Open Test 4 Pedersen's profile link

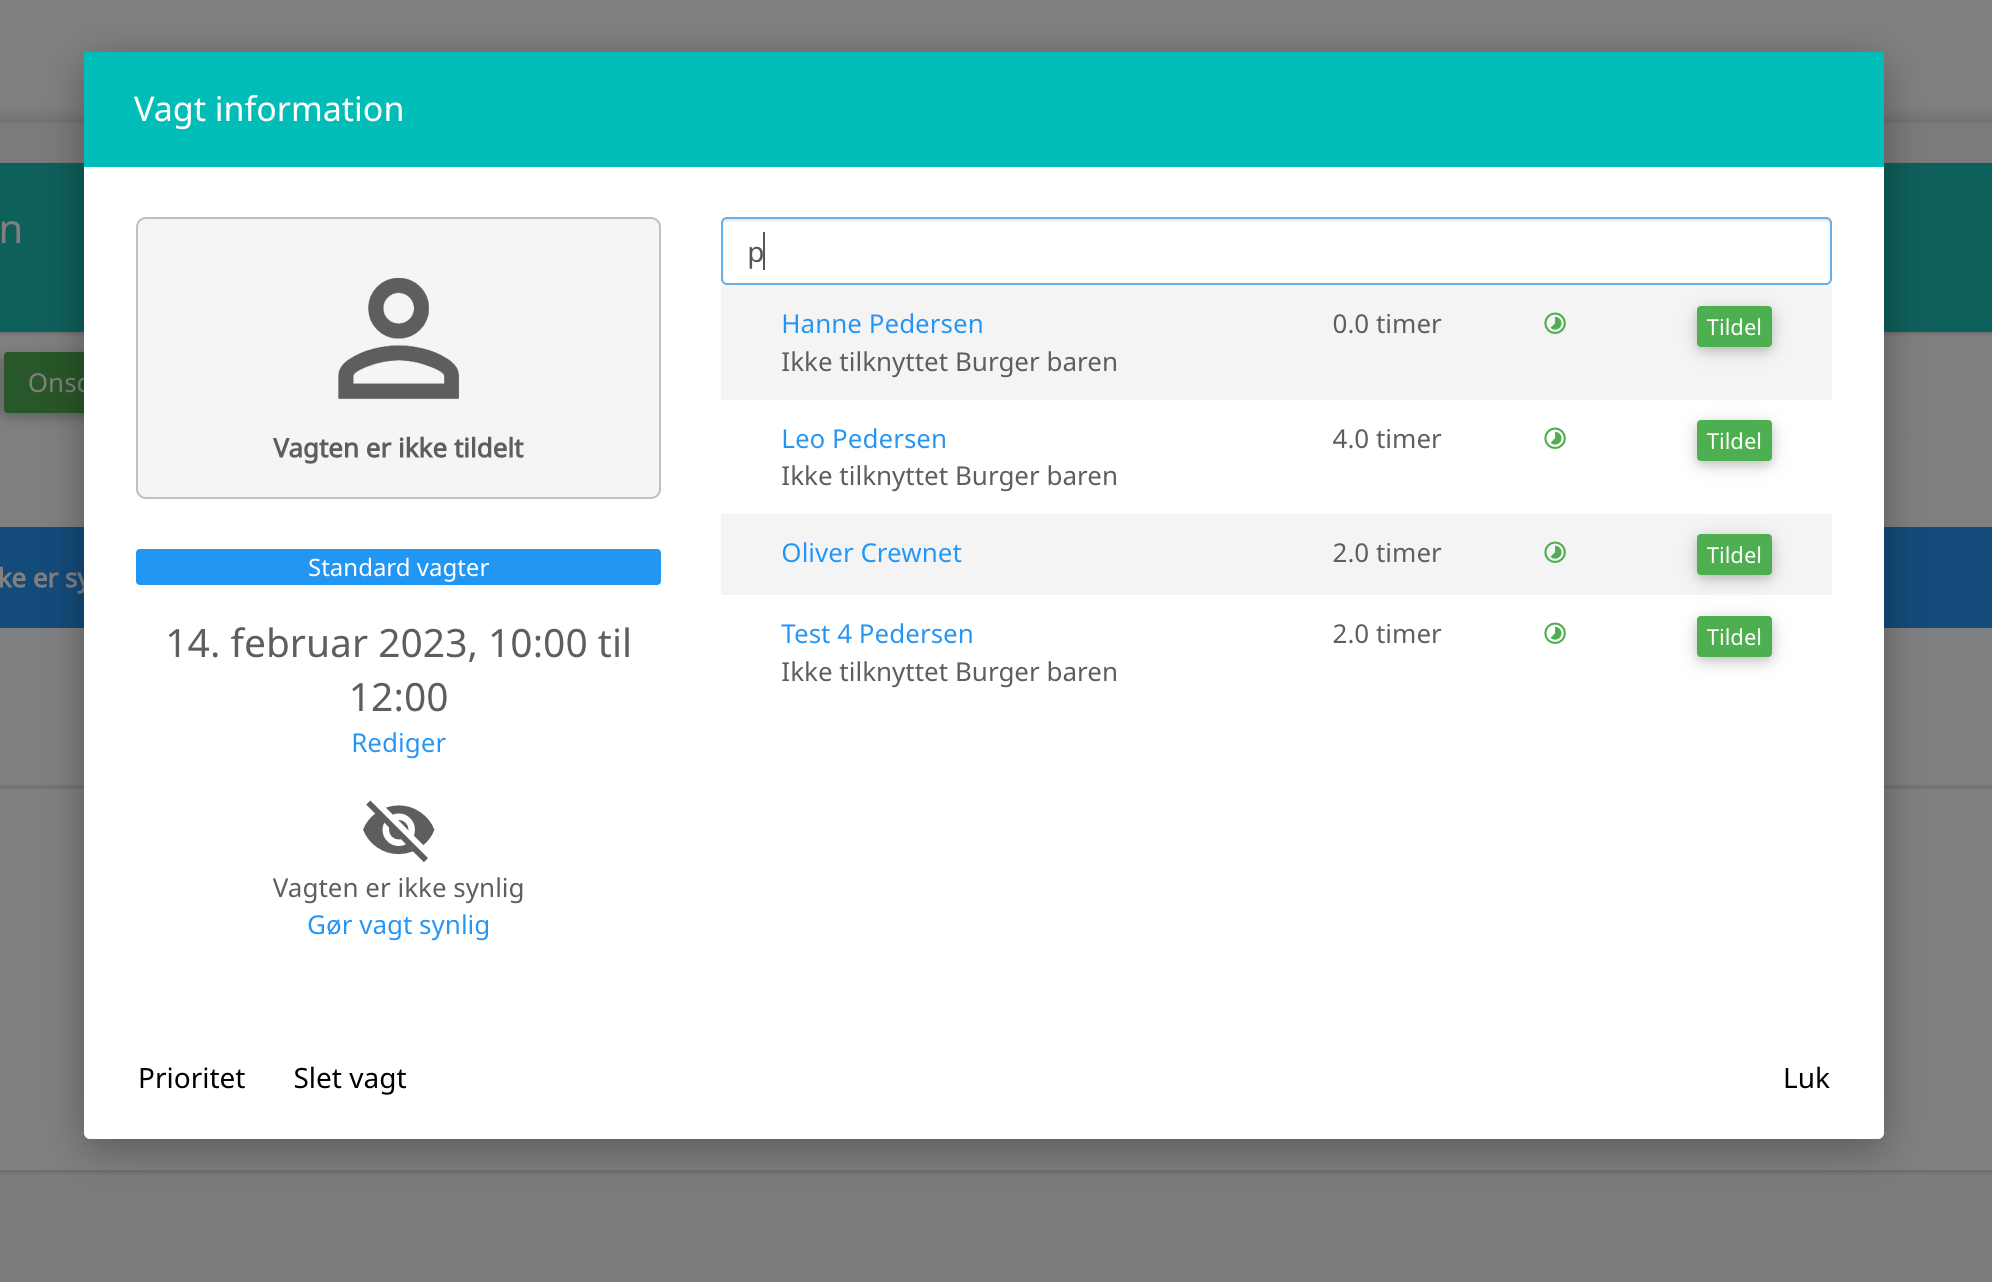coord(877,634)
